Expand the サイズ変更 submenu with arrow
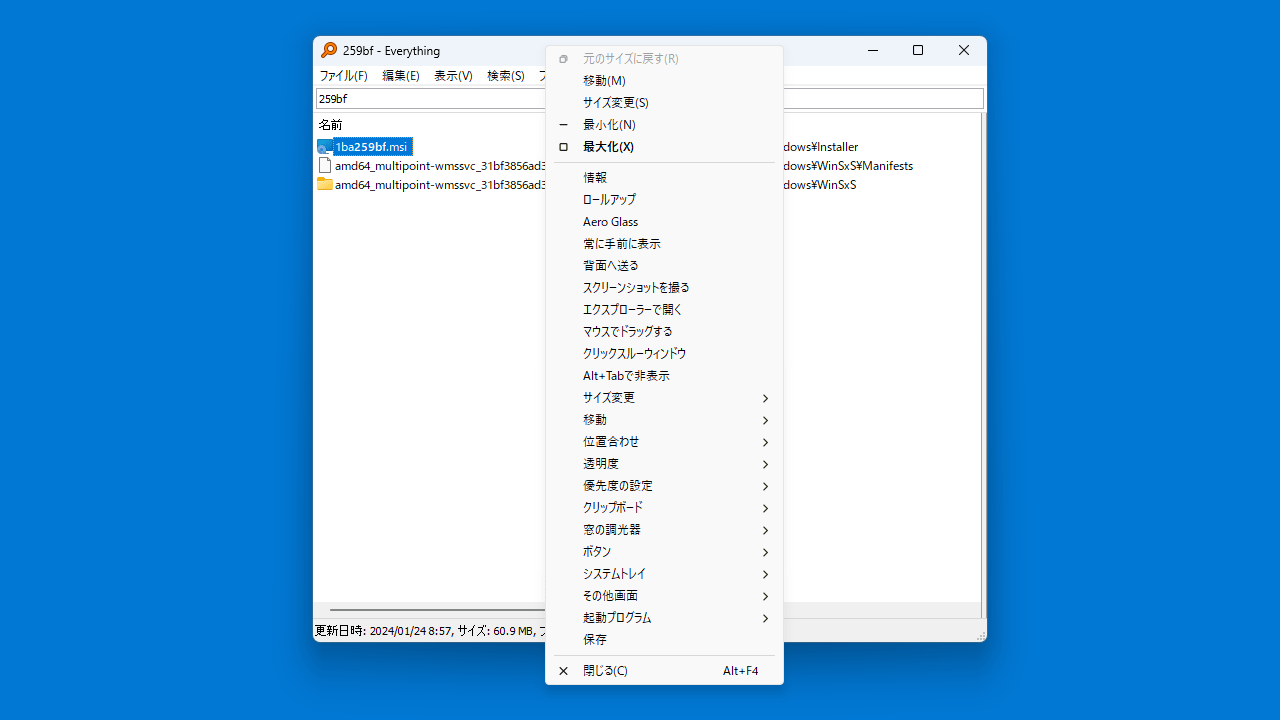 click(664, 398)
